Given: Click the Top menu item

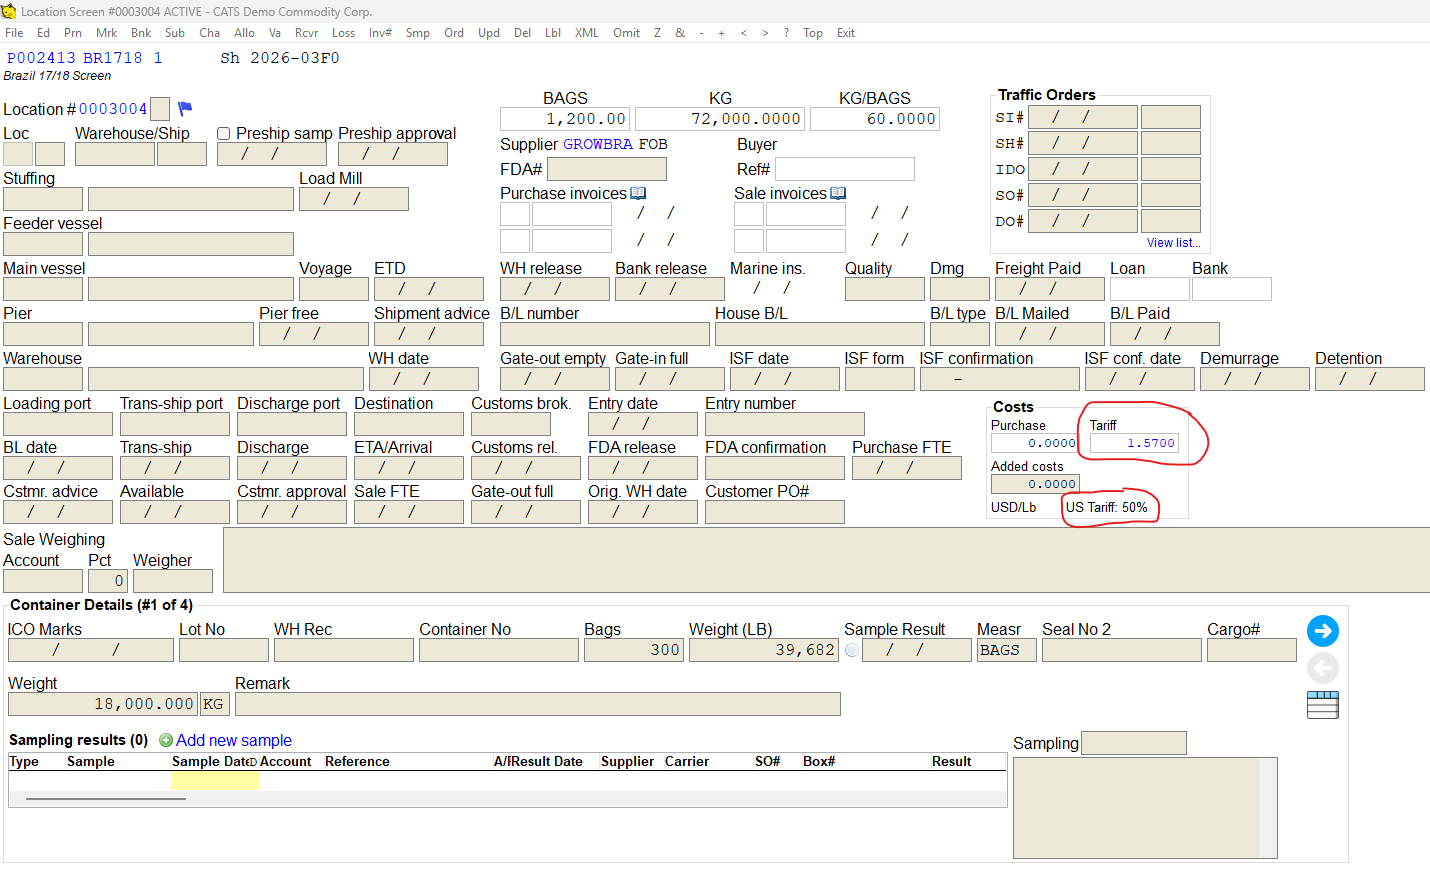Looking at the screenshot, I should coord(813,33).
